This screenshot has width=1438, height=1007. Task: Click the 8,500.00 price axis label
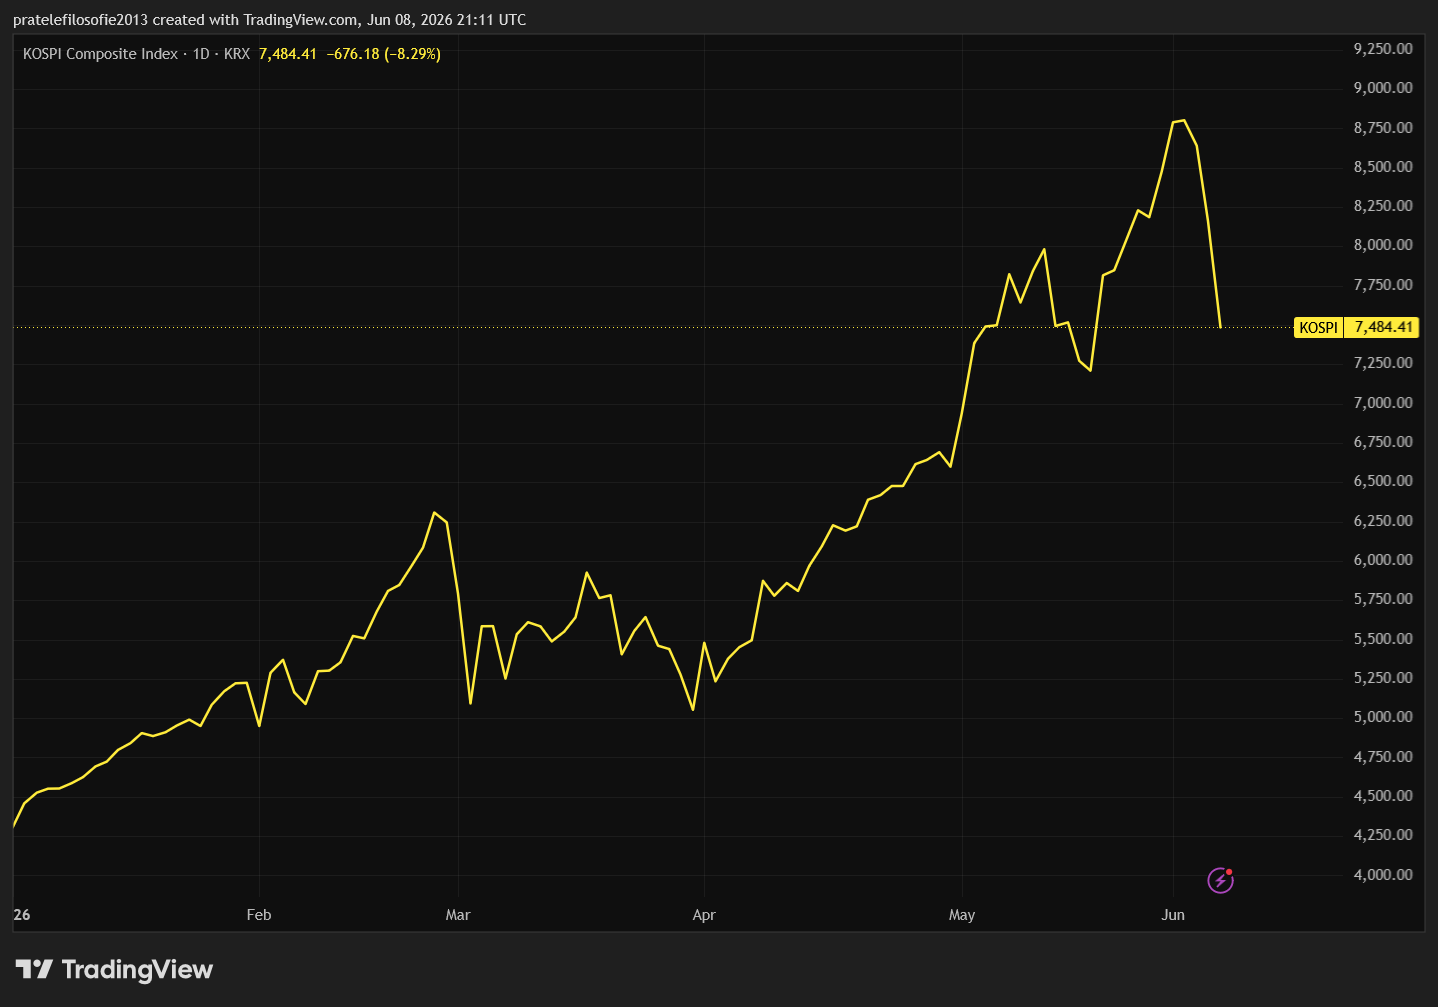pyautogui.click(x=1383, y=167)
